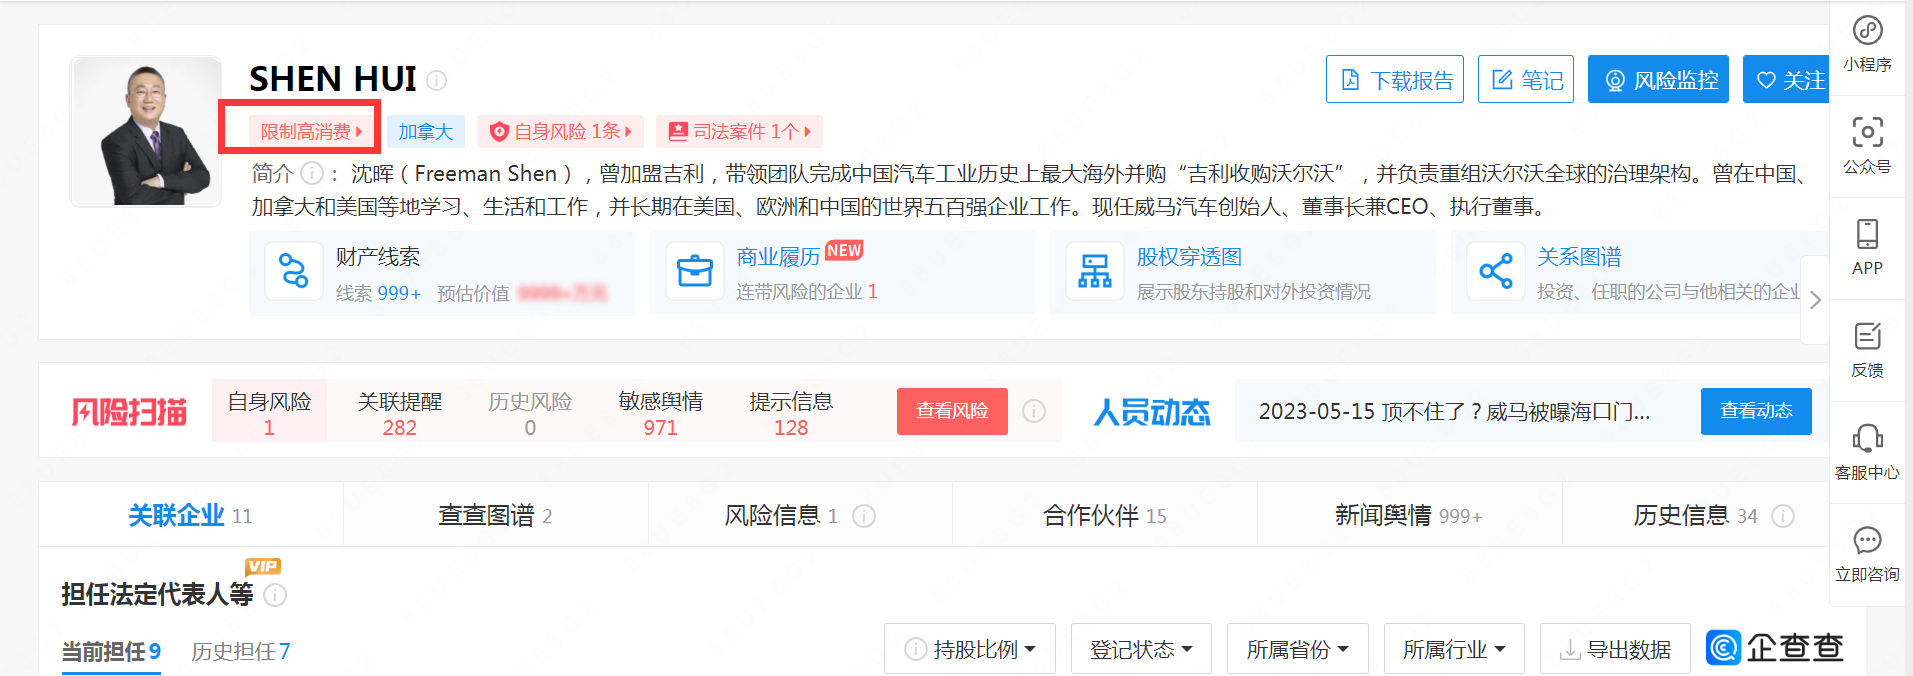Click the VIP badge above 担任法定代表人等
1913x676 pixels.
click(263, 566)
